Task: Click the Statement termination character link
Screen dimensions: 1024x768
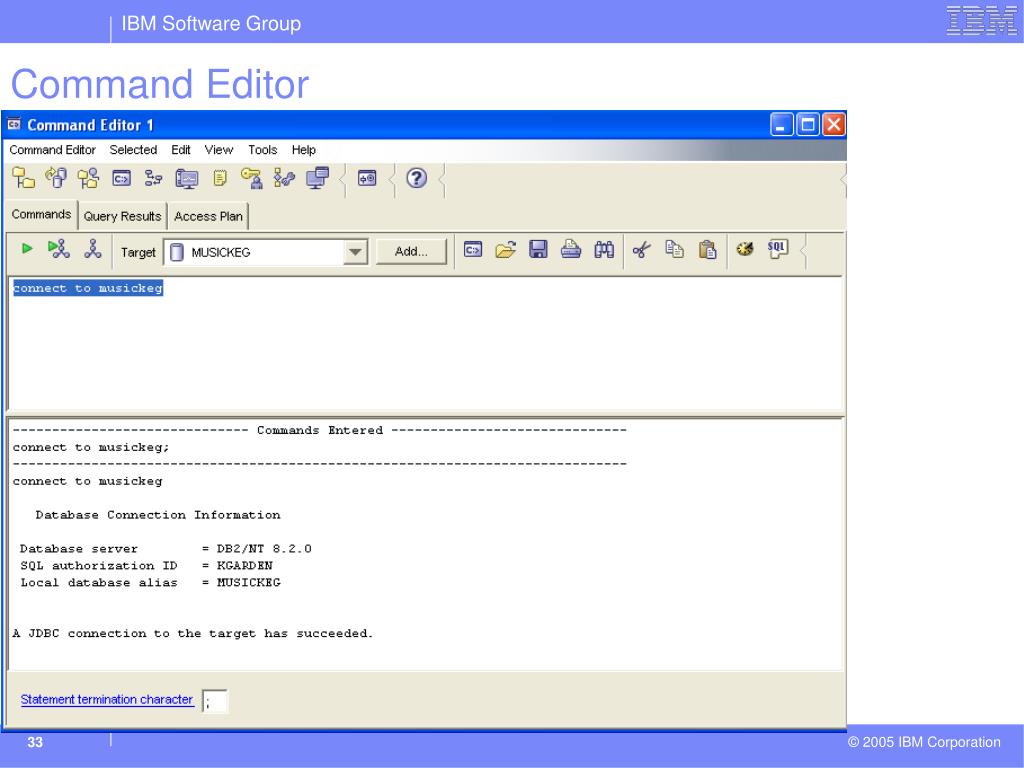Action: tap(107, 699)
